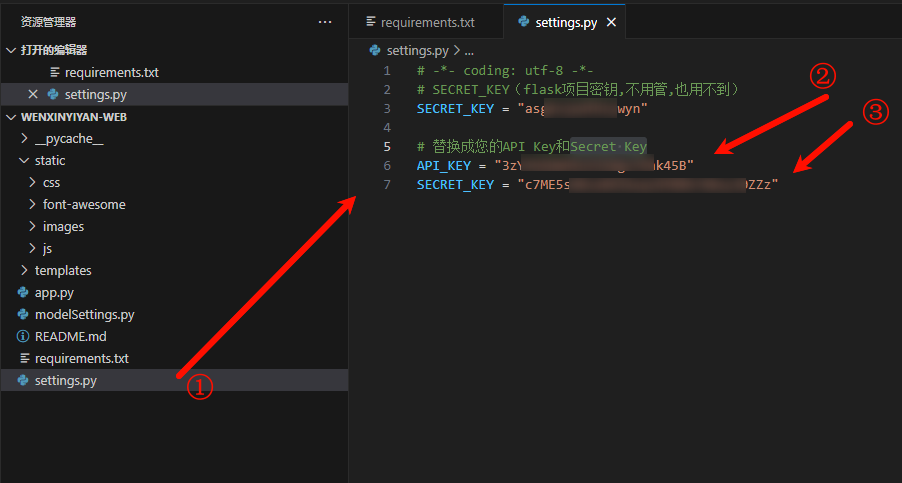
Task: Click the settings.py breadcrumb link
Action: tap(418, 49)
